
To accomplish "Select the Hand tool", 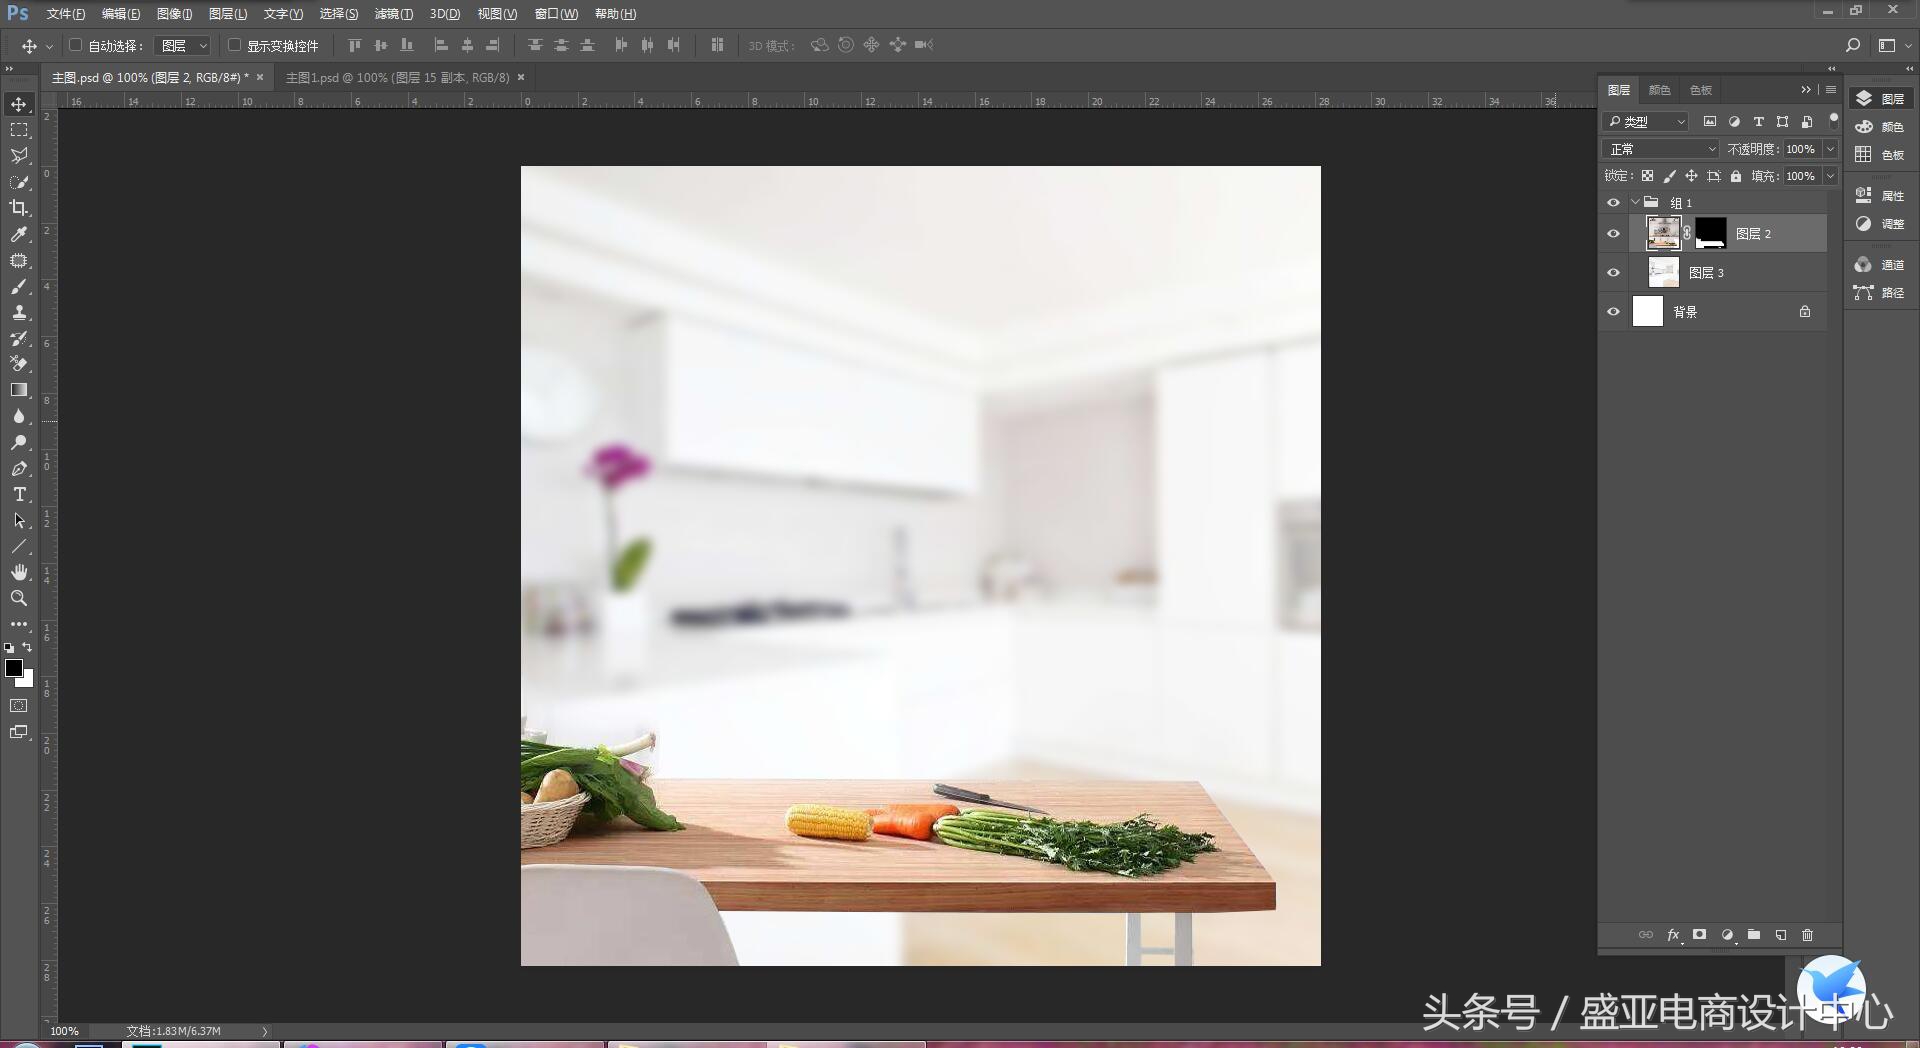I will (x=19, y=572).
